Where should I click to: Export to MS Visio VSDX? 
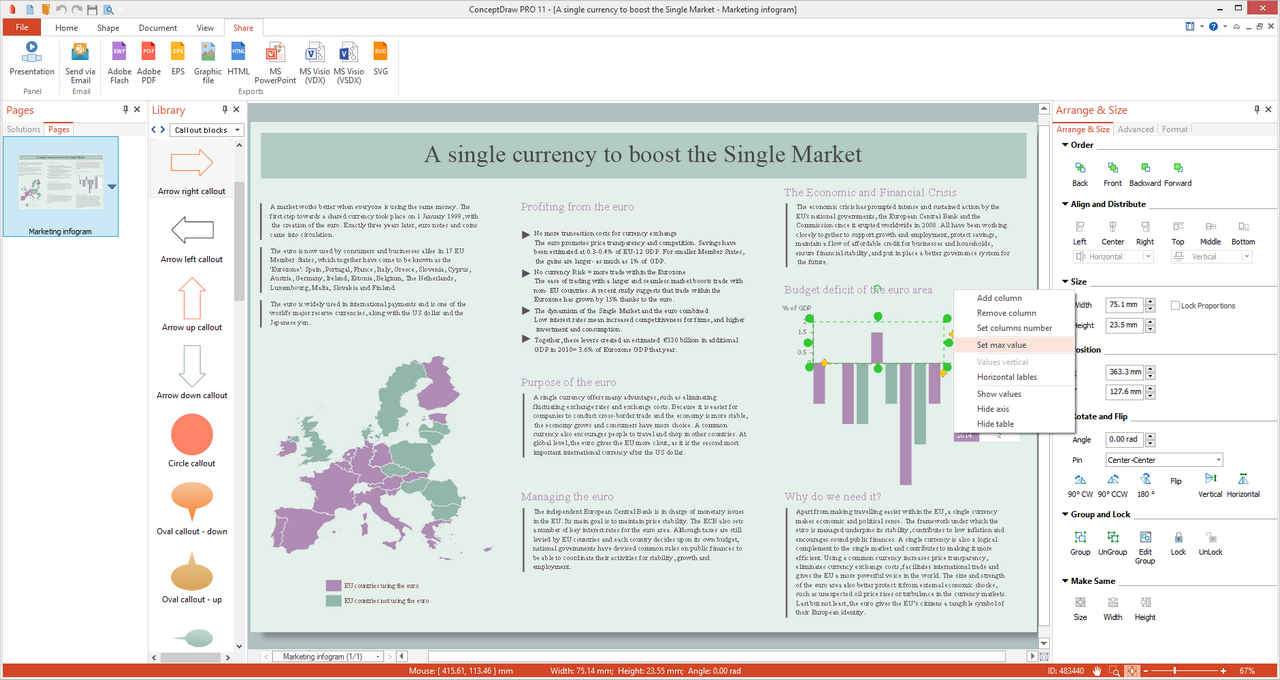click(348, 62)
